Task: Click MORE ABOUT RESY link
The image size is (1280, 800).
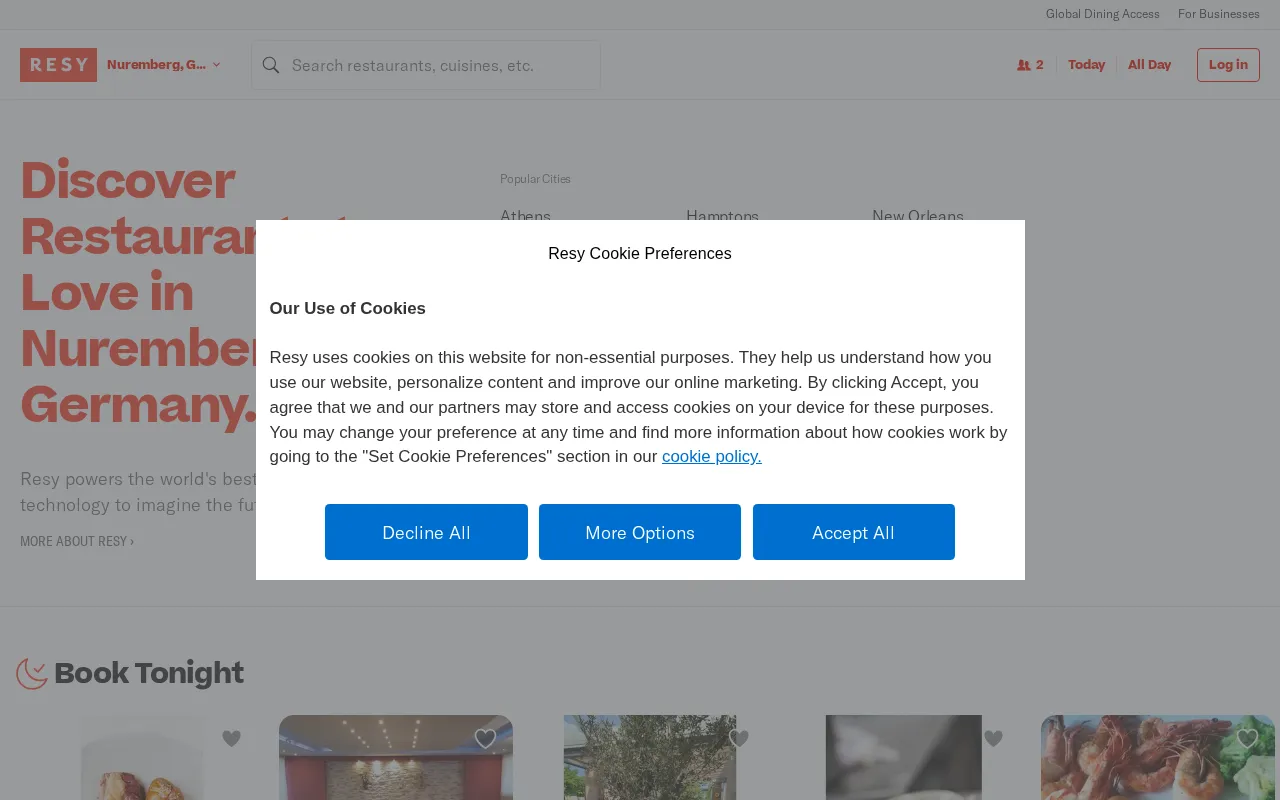Action: 77,541
